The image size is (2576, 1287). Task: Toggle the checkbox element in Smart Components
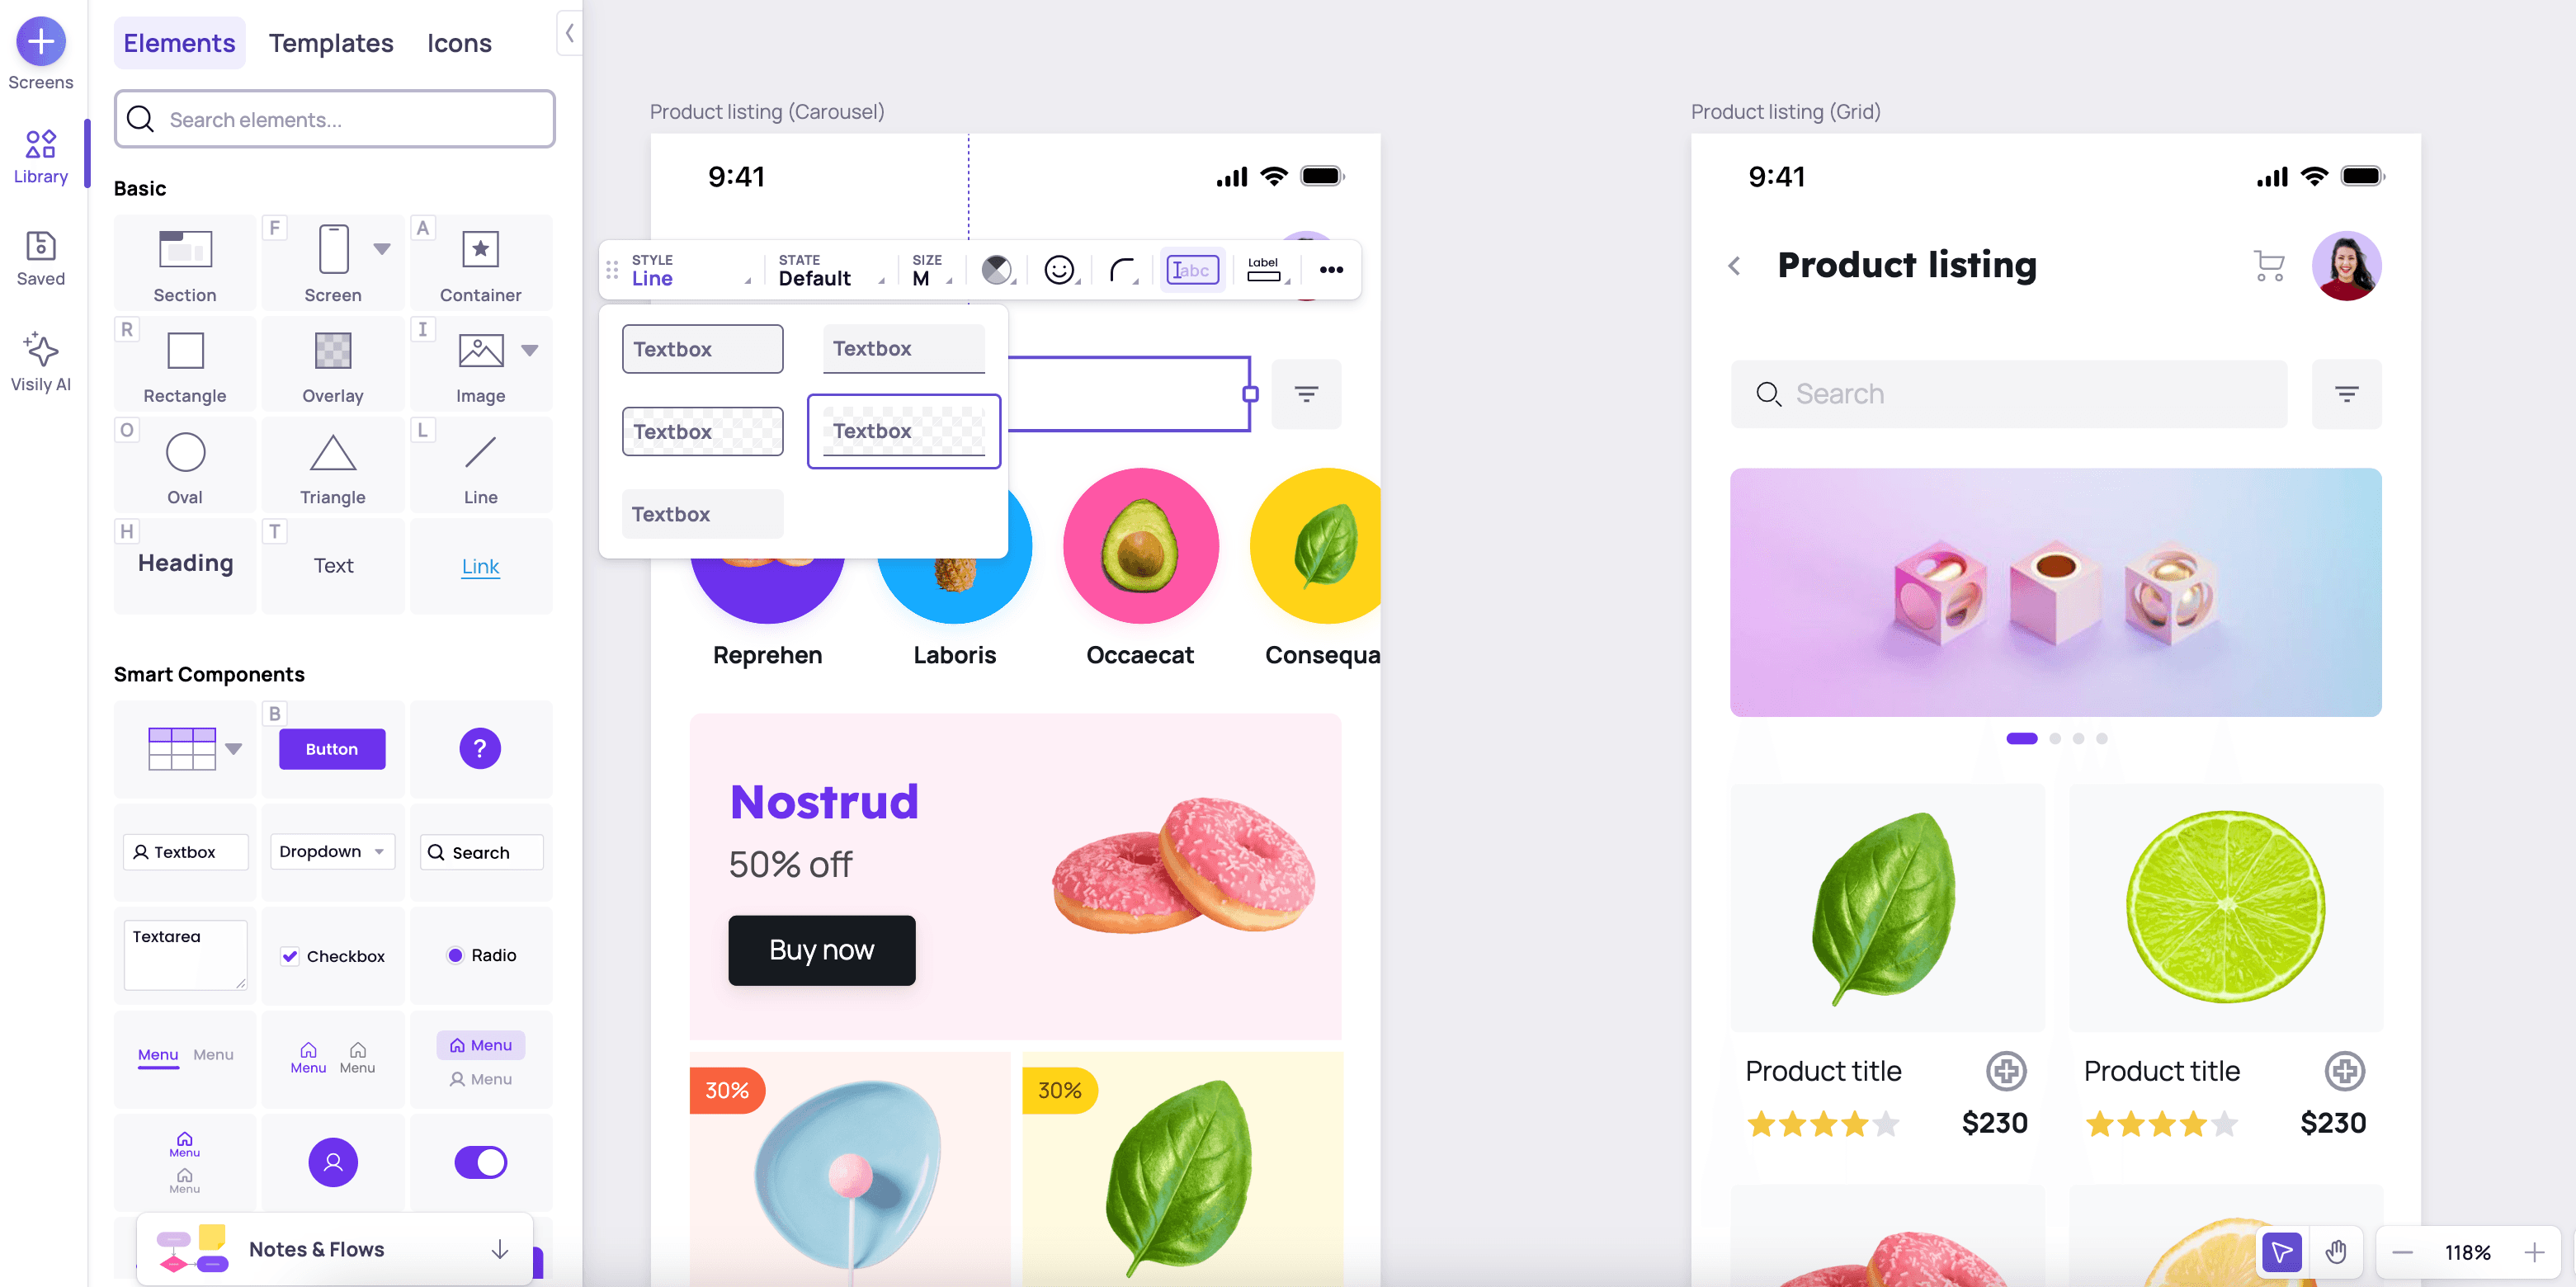point(332,955)
